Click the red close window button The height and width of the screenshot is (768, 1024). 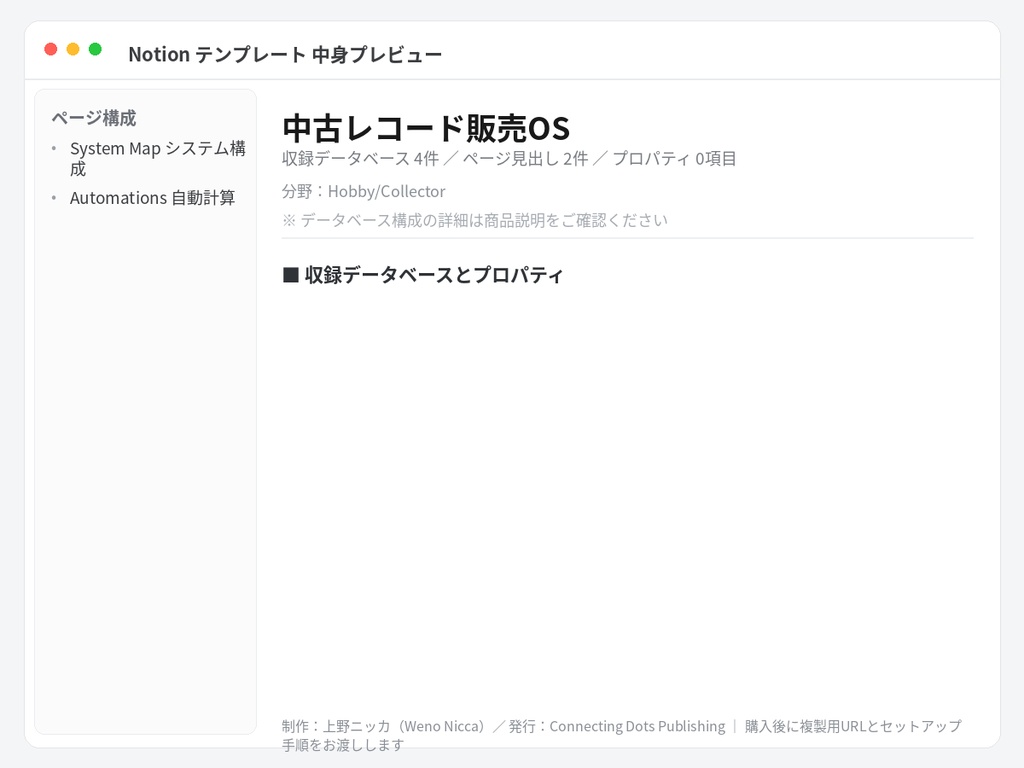coord(51,49)
